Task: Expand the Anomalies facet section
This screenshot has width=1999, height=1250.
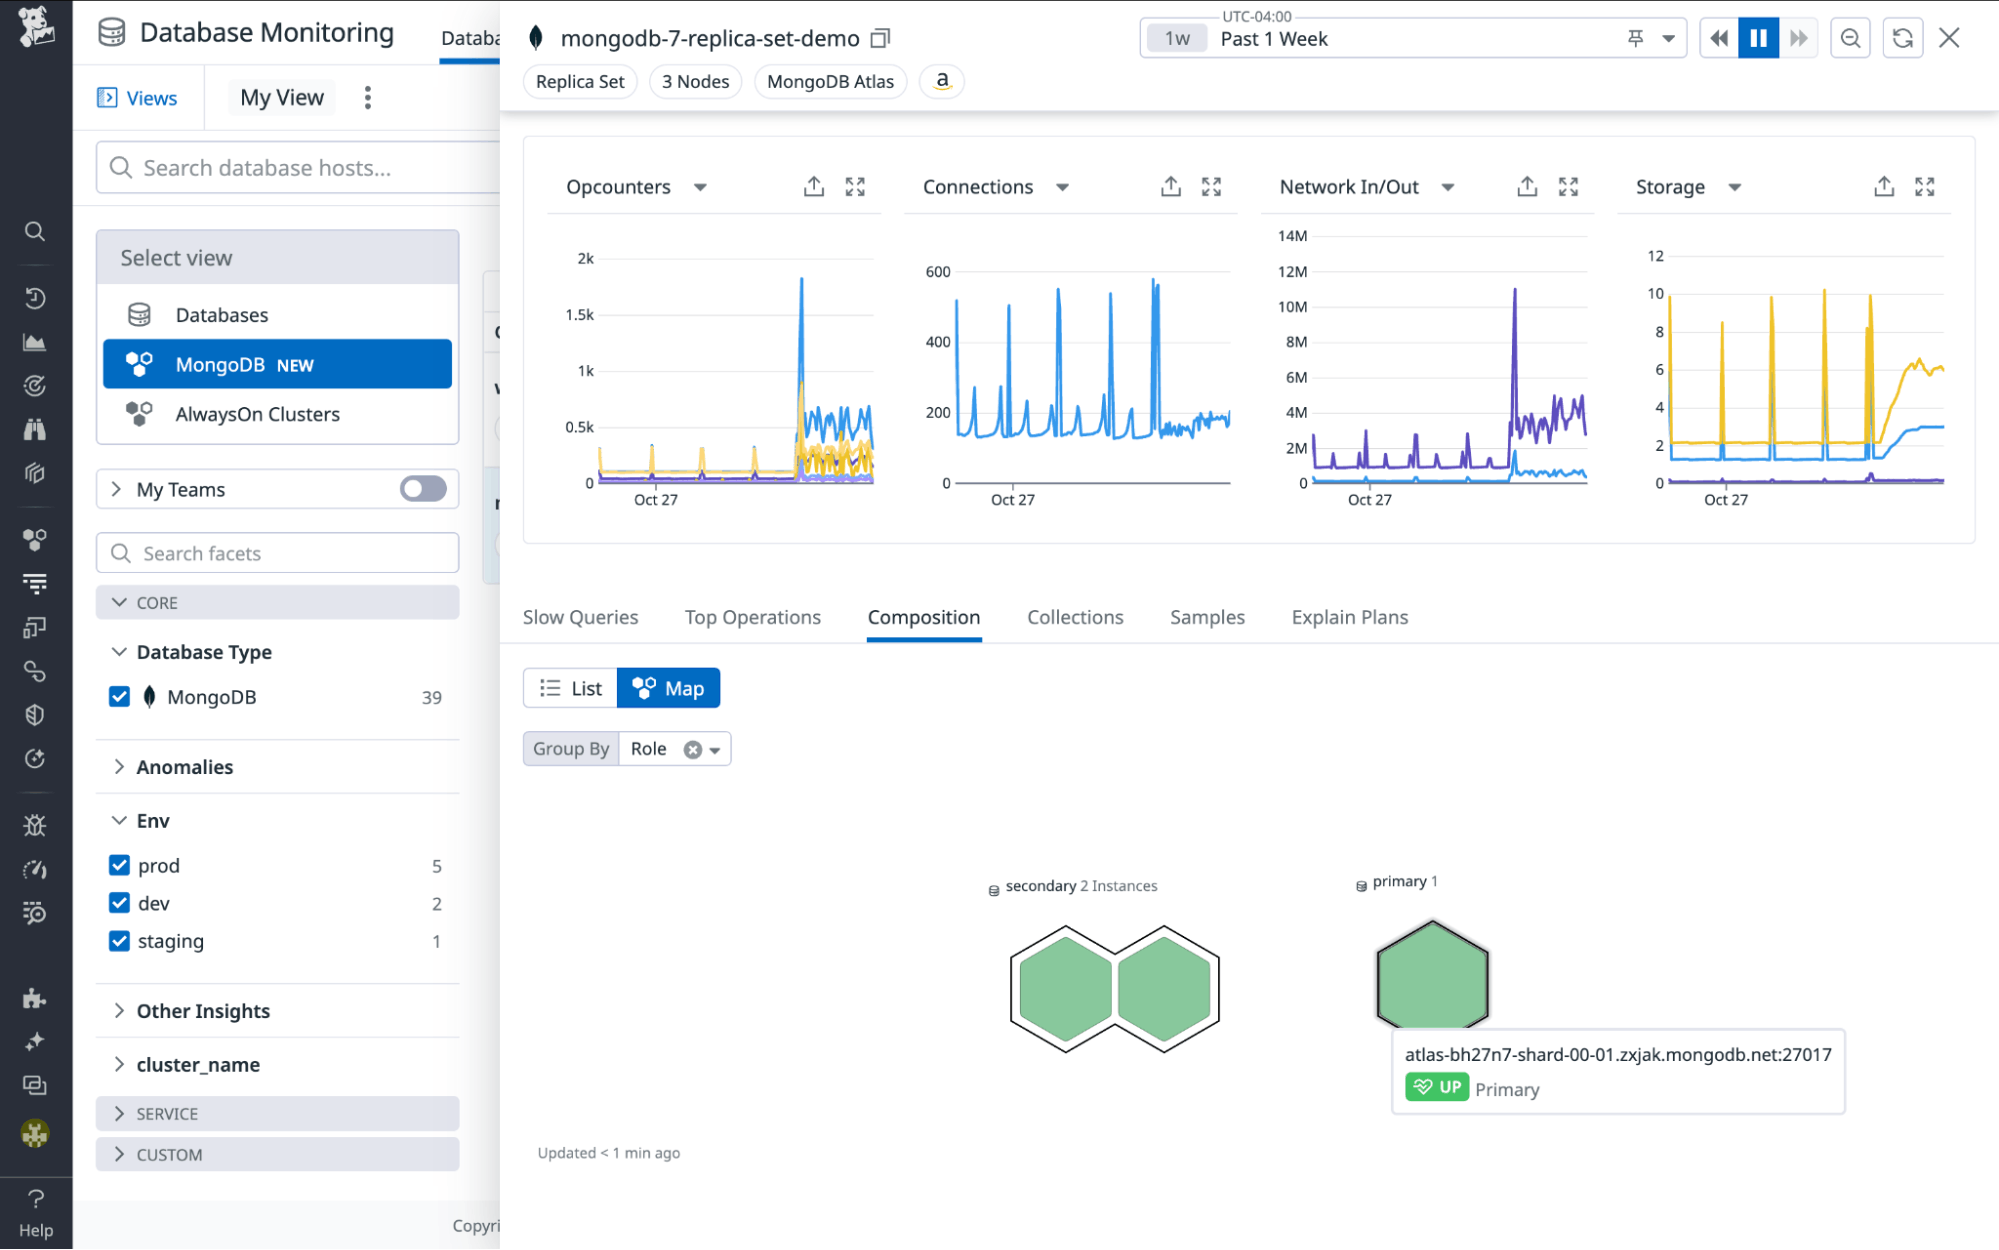Action: (184, 767)
